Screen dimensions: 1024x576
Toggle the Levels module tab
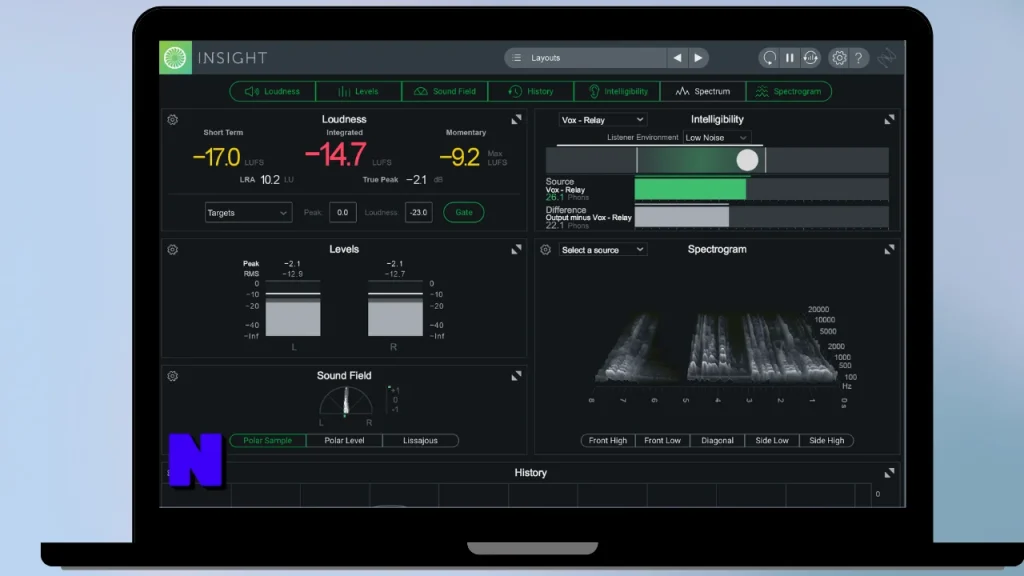pyautogui.click(x=358, y=91)
